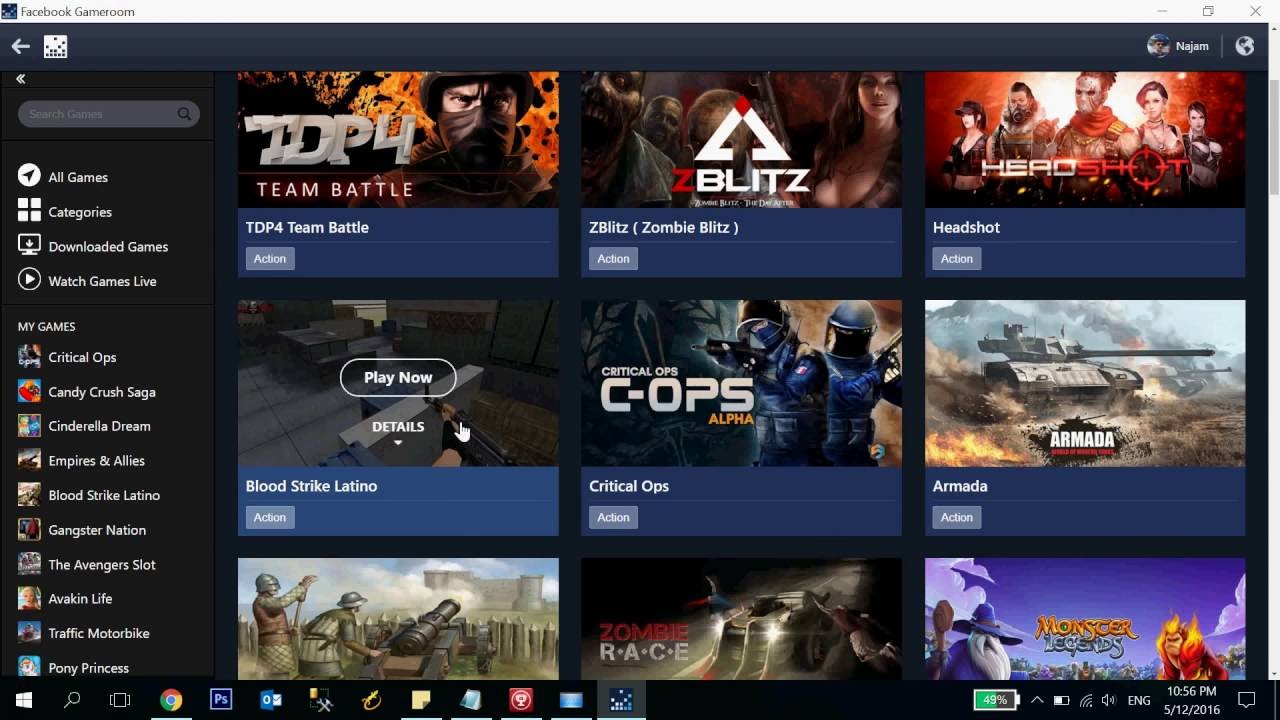The height and width of the screenshot is (720, 1280).
Task: Open Outlook from the taskbar
Action: click(x=271, y=700)
